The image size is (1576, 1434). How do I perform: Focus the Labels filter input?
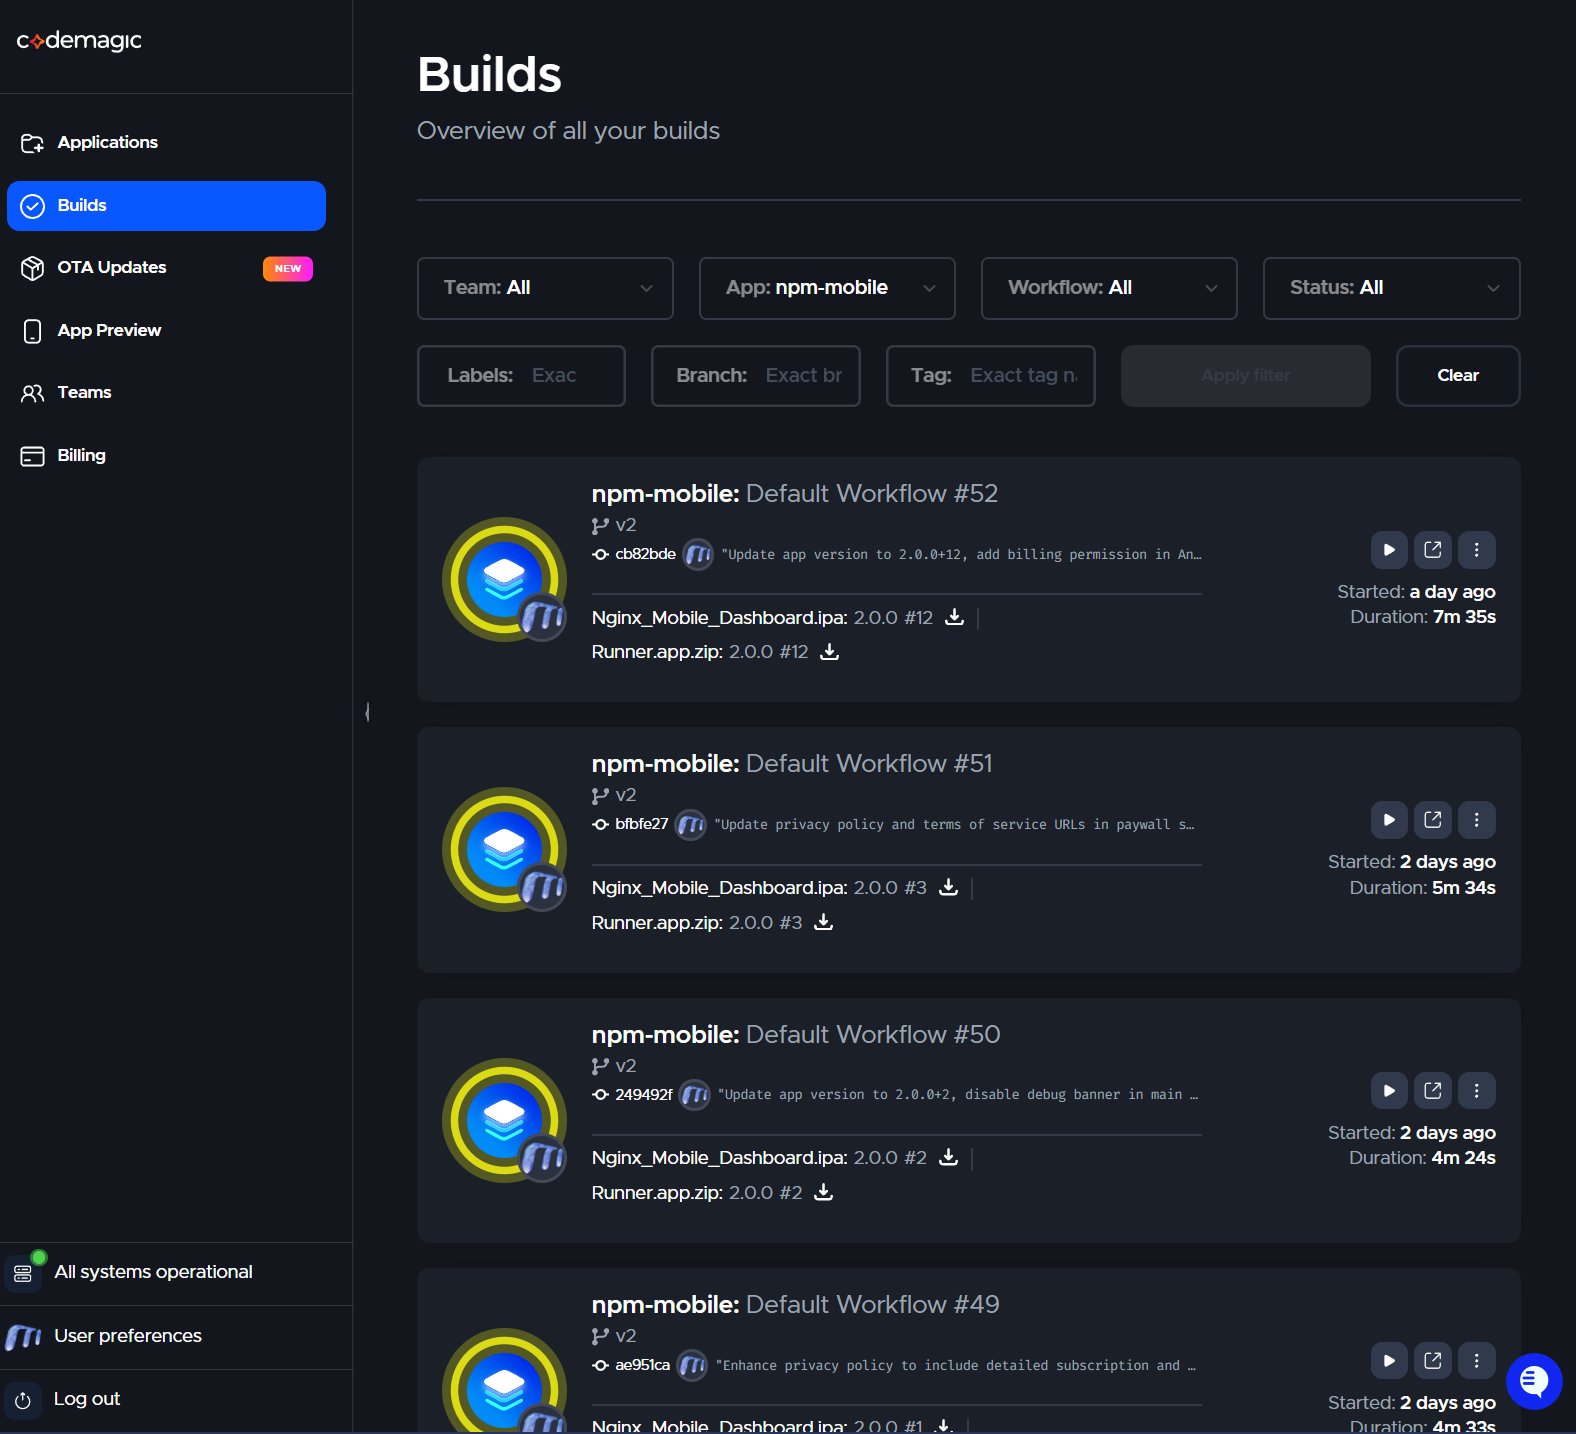click(521, 376)
